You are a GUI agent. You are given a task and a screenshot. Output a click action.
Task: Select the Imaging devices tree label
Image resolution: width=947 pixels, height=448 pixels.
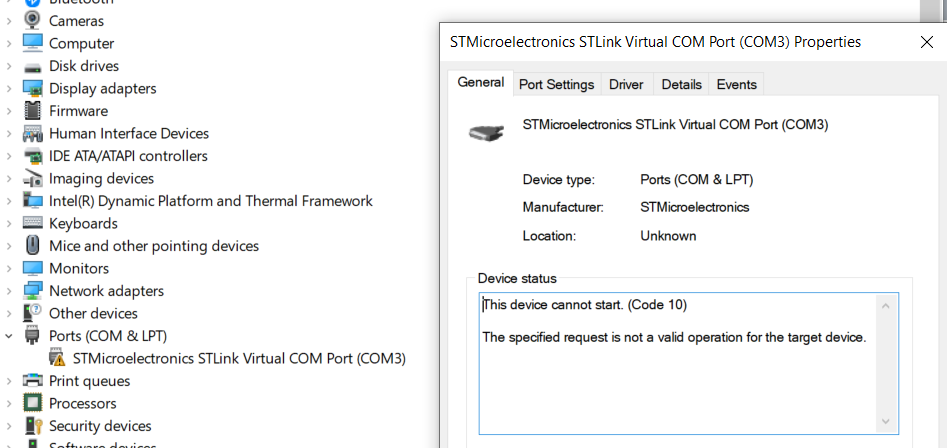click(x=101, y=179)
